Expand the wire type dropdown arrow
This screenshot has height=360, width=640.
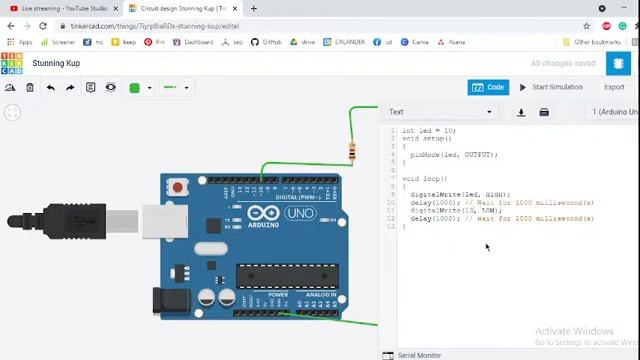pos(187,88)
